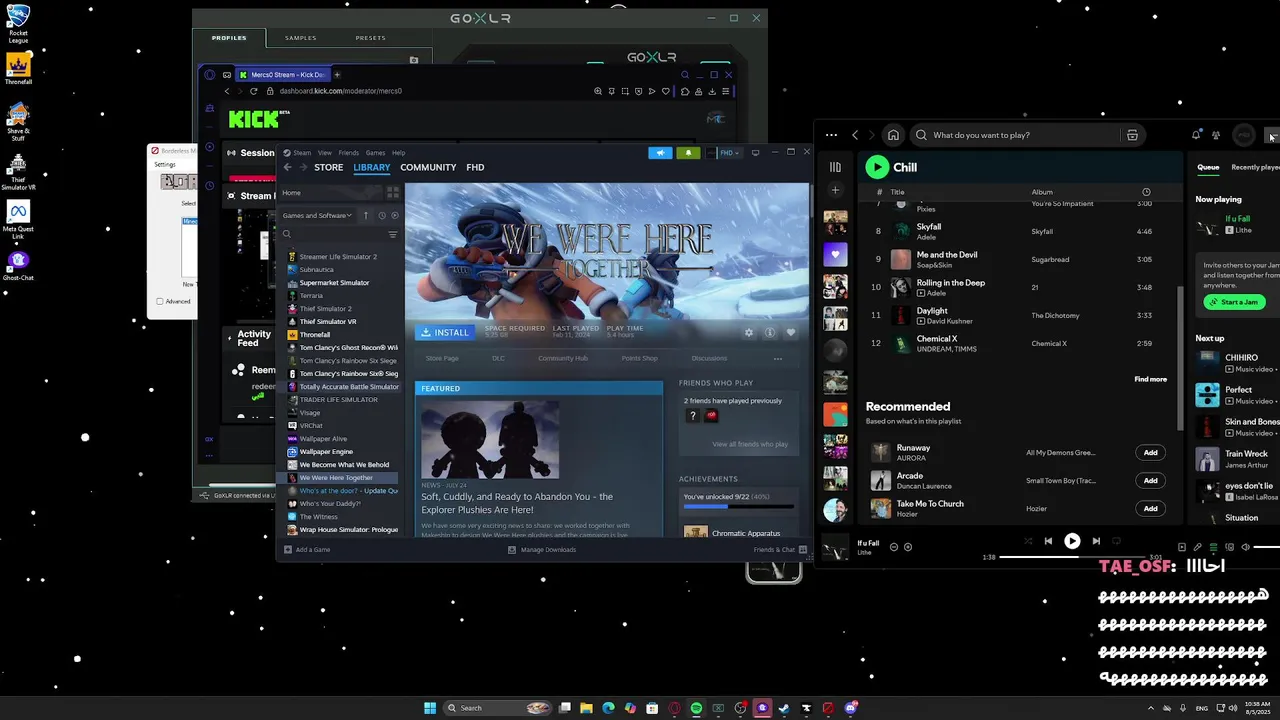This screenshot has height=720, width=1280.
Task: Open Spotify queue icon in player bar
Action: [1213, 547]
